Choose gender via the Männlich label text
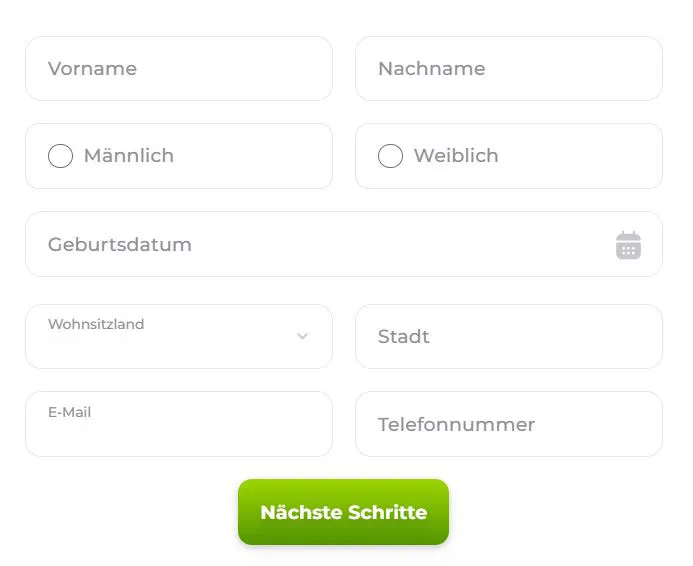 tap(129, 156)
